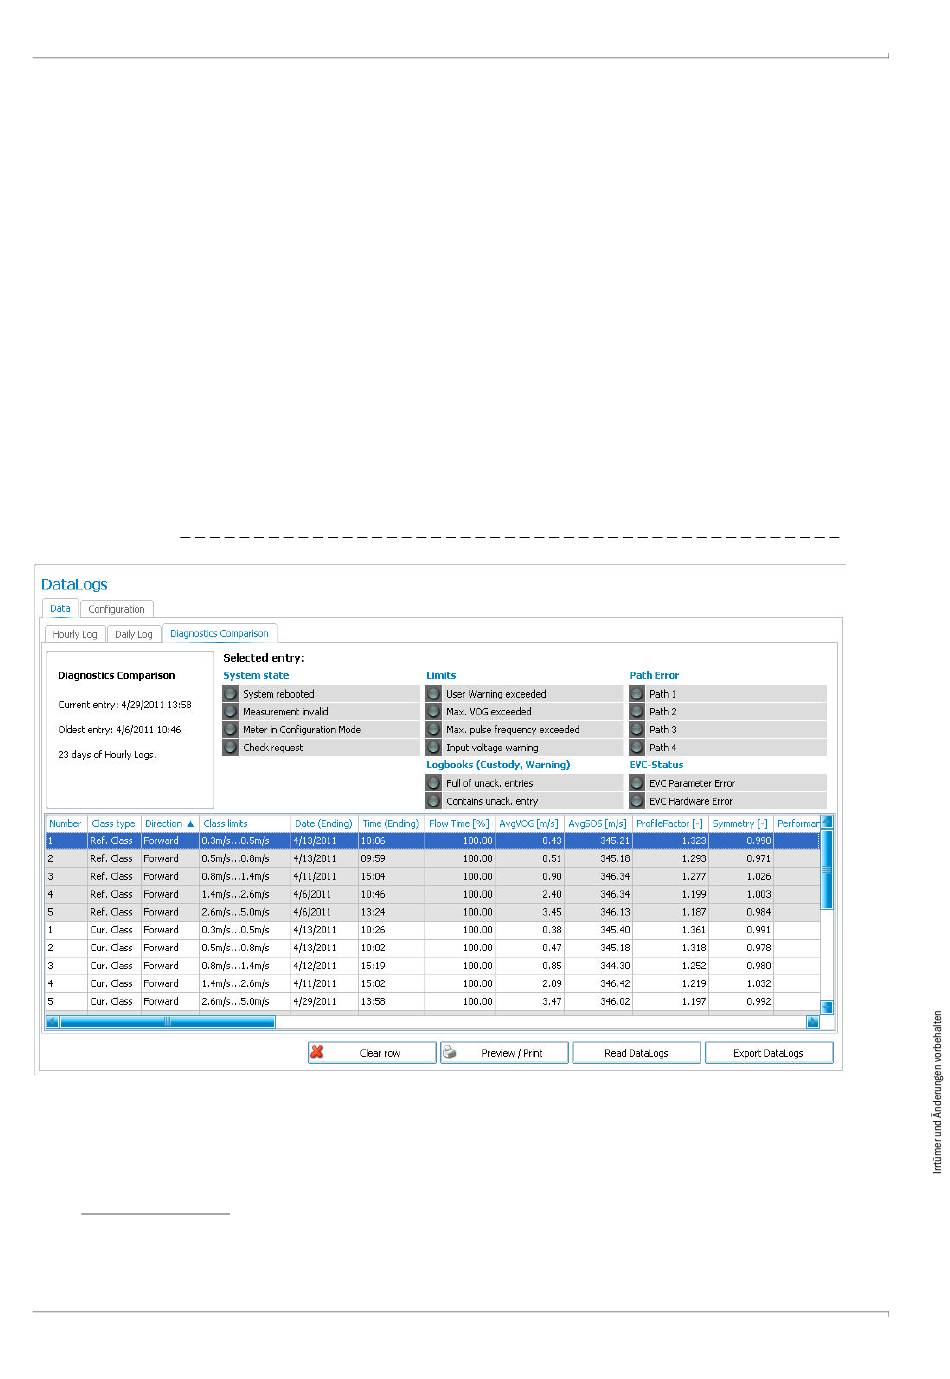The height and width of the screenshot is (1379, 950).
Task: Open the Daily Log tab
Action: (x=134, y=634)
